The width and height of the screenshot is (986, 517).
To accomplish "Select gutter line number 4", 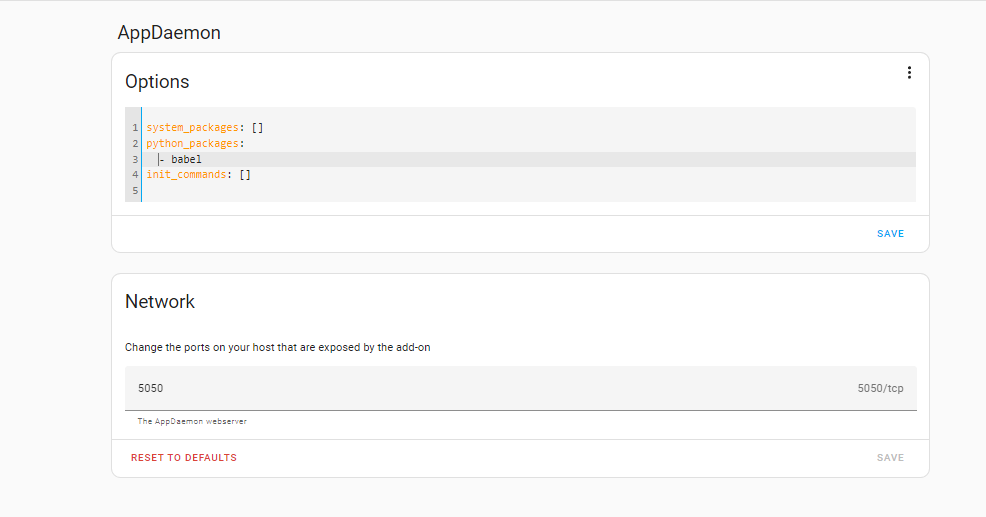I will pyautogui.click(x=134, y=175).
